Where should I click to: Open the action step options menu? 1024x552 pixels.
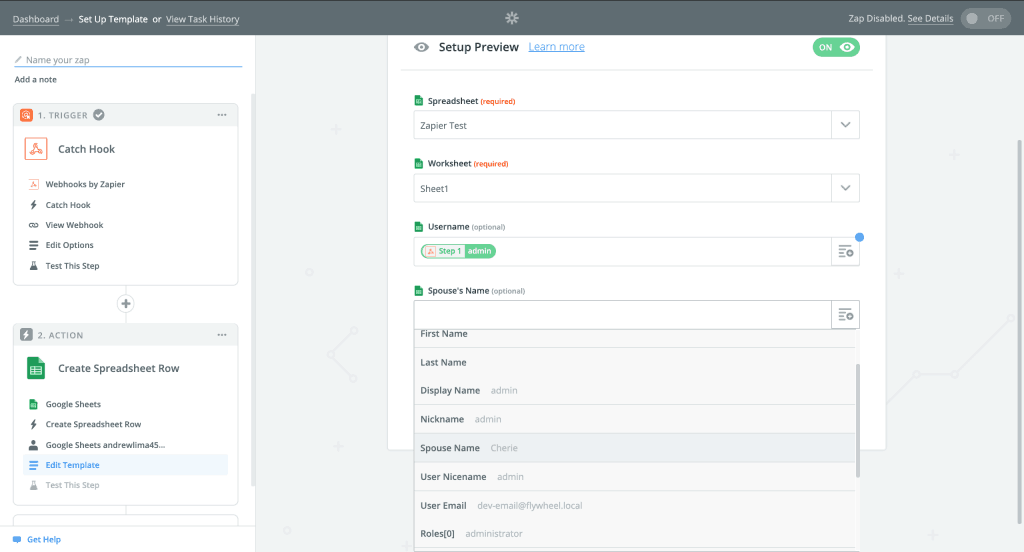pos(222,334)
